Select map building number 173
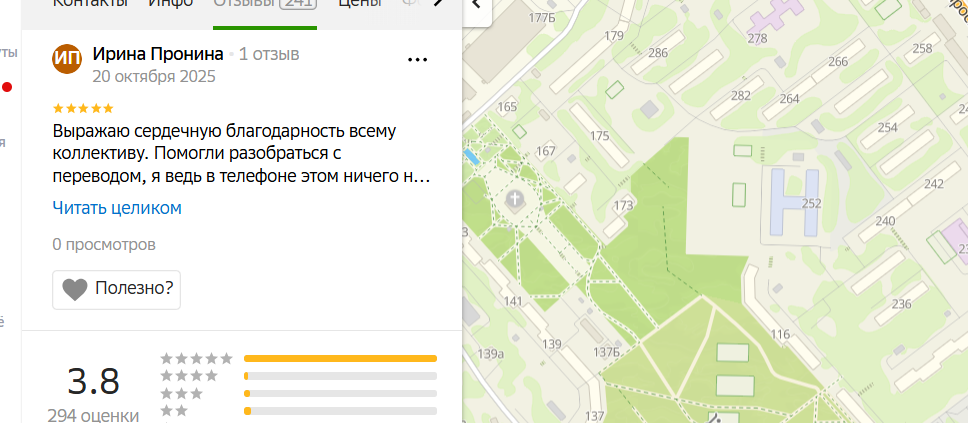968x423 pixels. click(x=624, y=205)
